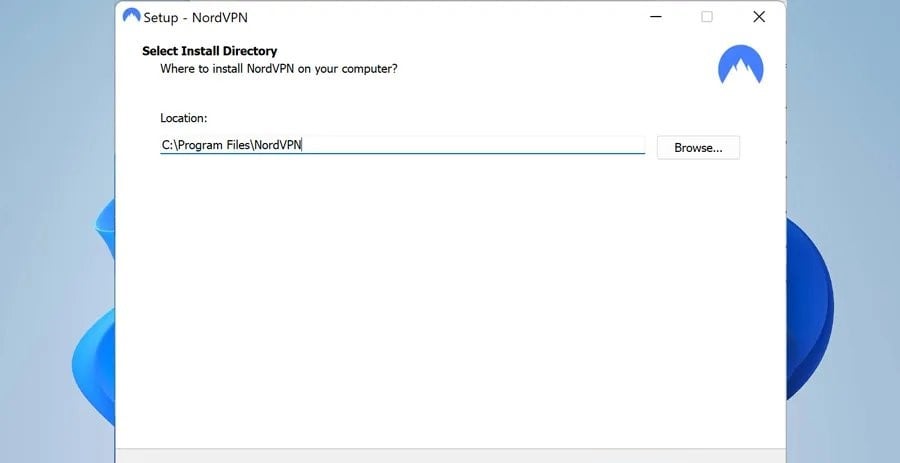Click the Location path input field

point(402,145)
